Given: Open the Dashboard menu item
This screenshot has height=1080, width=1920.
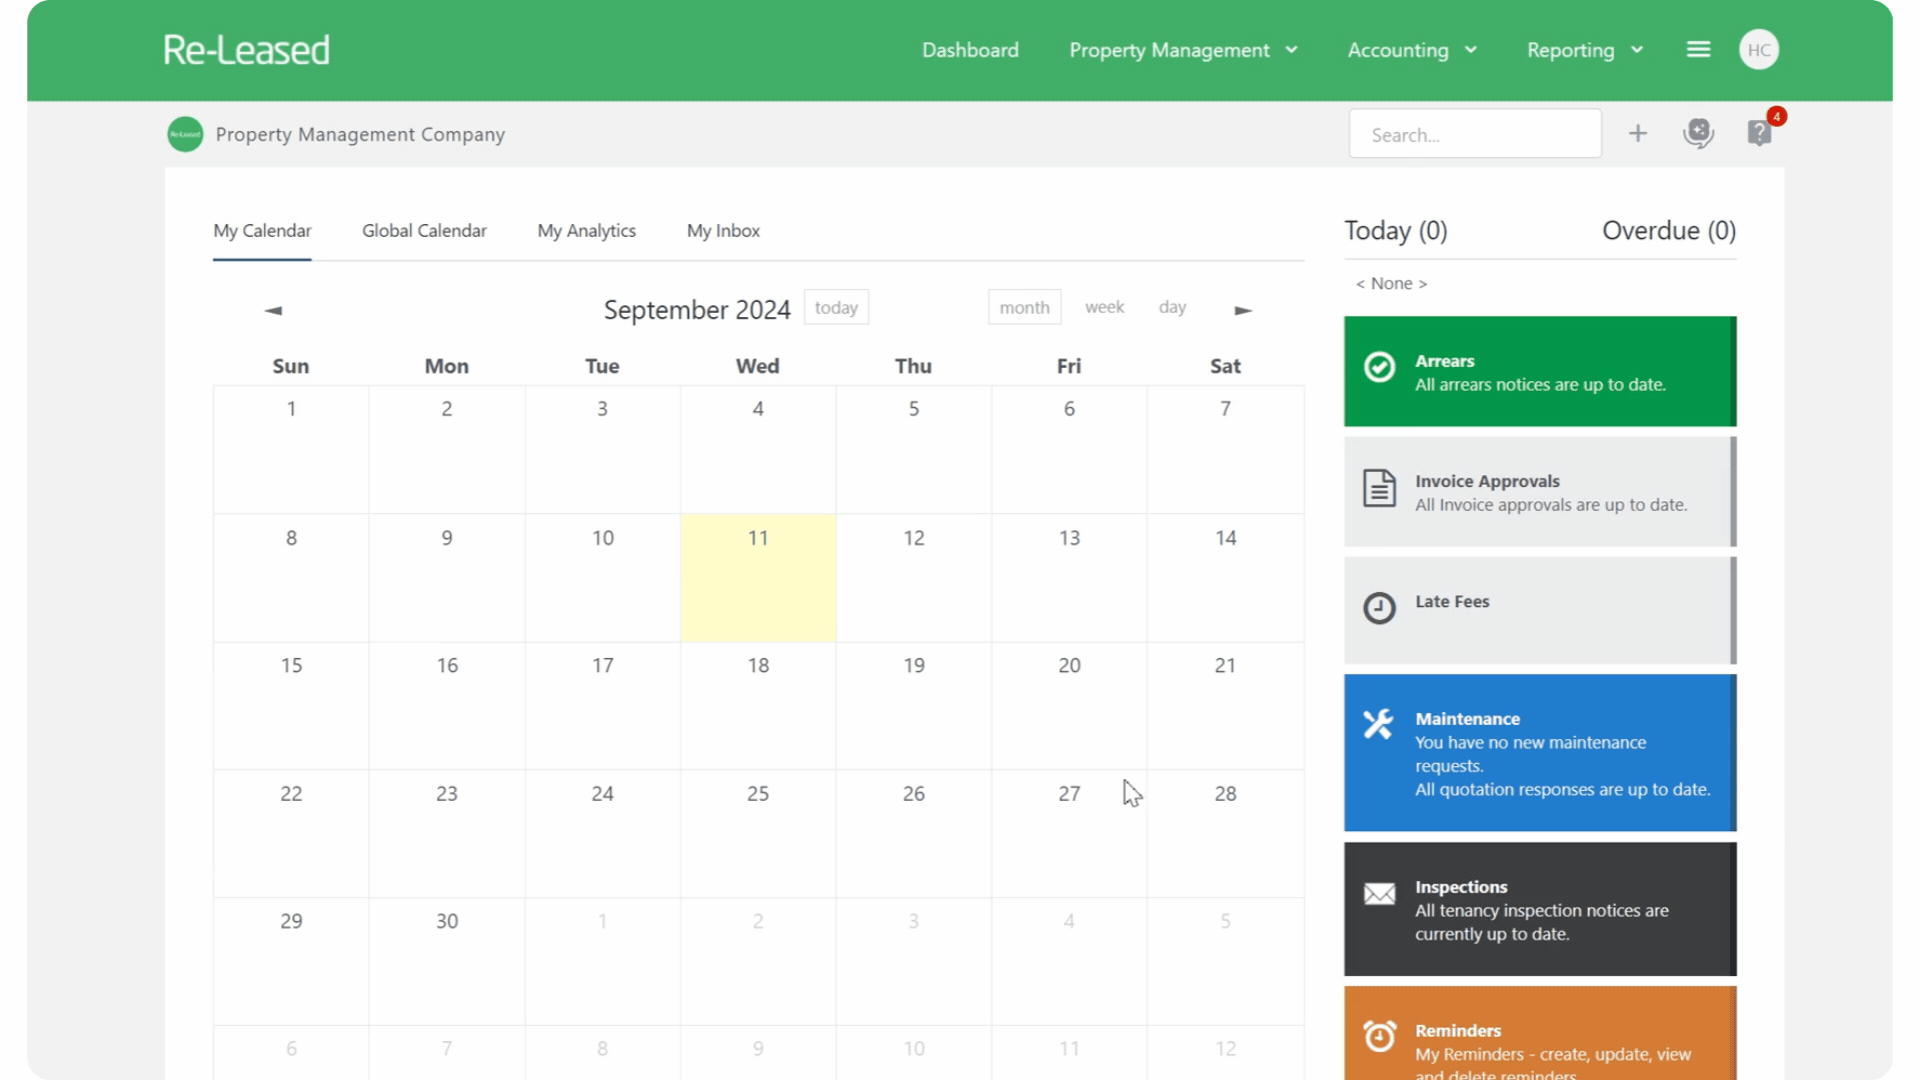Looking at the screenshot, I should coord(970,50).
